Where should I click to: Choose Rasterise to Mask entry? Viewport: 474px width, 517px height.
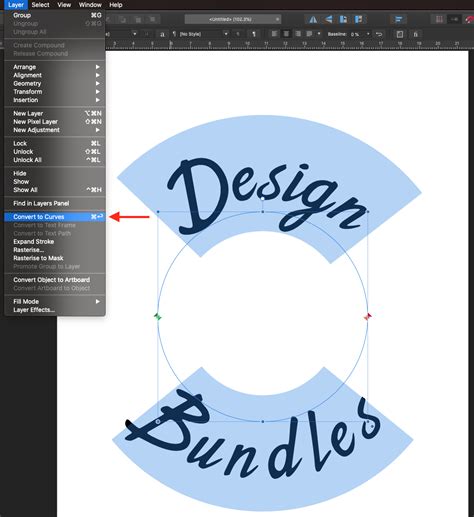pos(55,258)
